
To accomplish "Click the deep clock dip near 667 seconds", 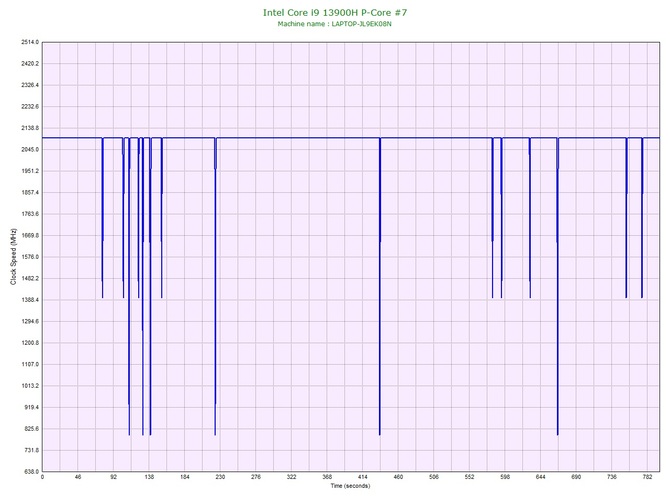I will [x=558, y=286].
